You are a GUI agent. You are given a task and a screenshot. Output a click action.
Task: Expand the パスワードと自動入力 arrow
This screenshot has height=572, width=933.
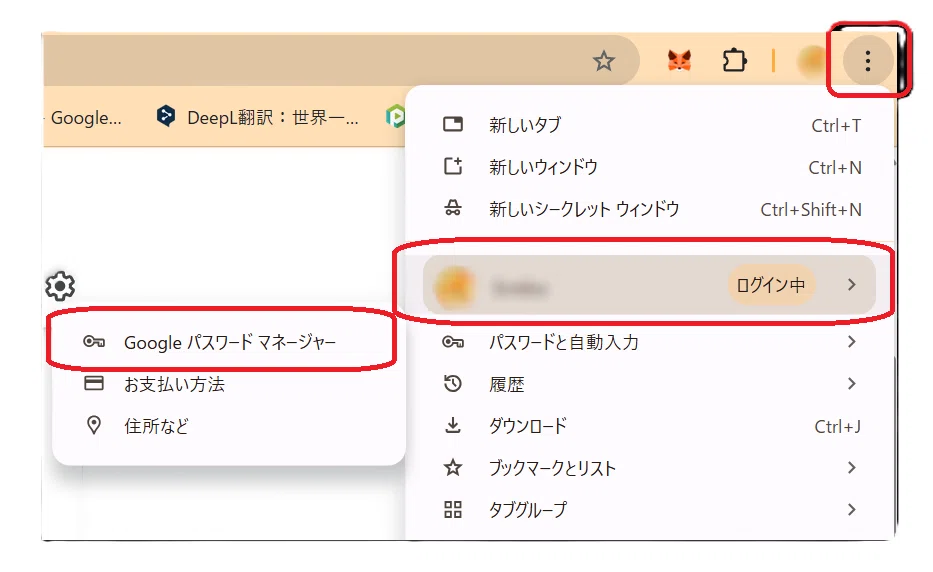(x=851, y=342)
